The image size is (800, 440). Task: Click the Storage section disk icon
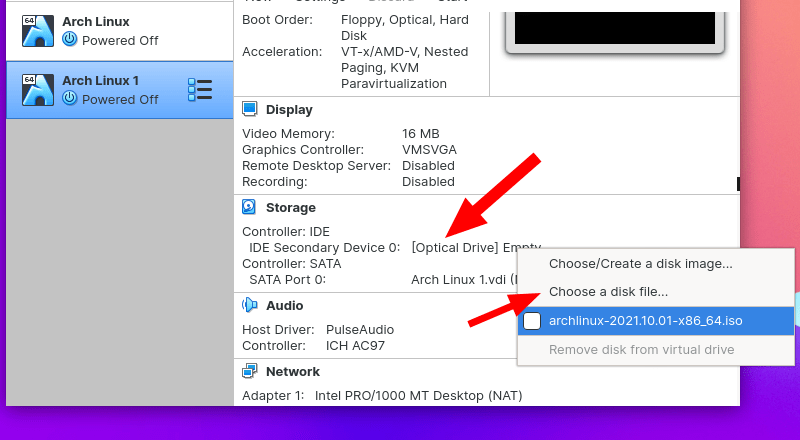250,207
